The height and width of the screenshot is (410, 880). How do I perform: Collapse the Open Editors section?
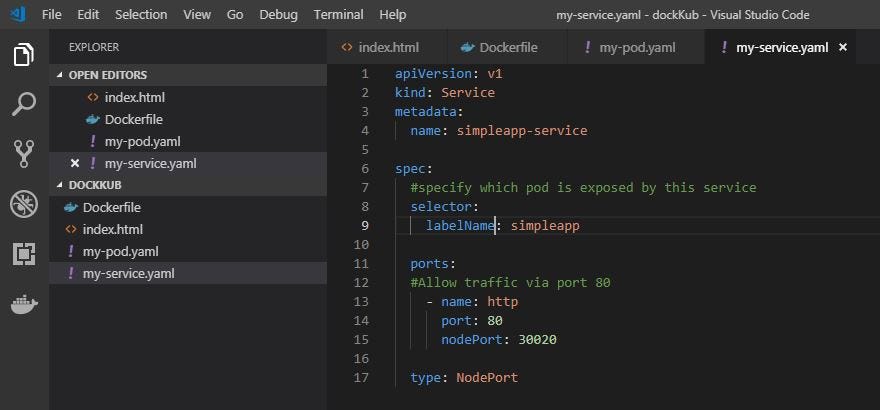(60, 75)
